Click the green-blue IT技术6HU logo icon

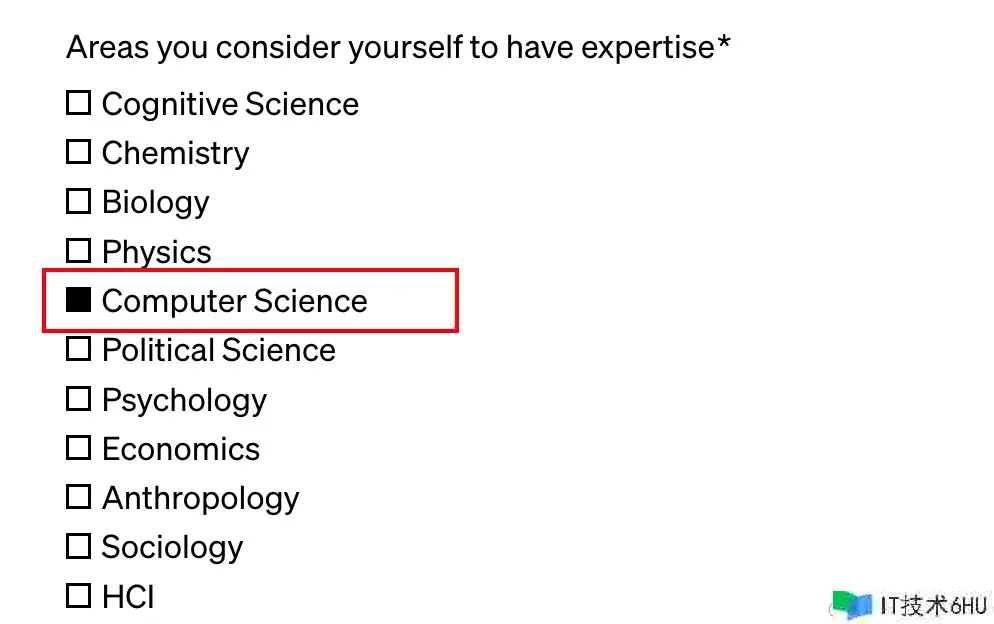(851, 604)
